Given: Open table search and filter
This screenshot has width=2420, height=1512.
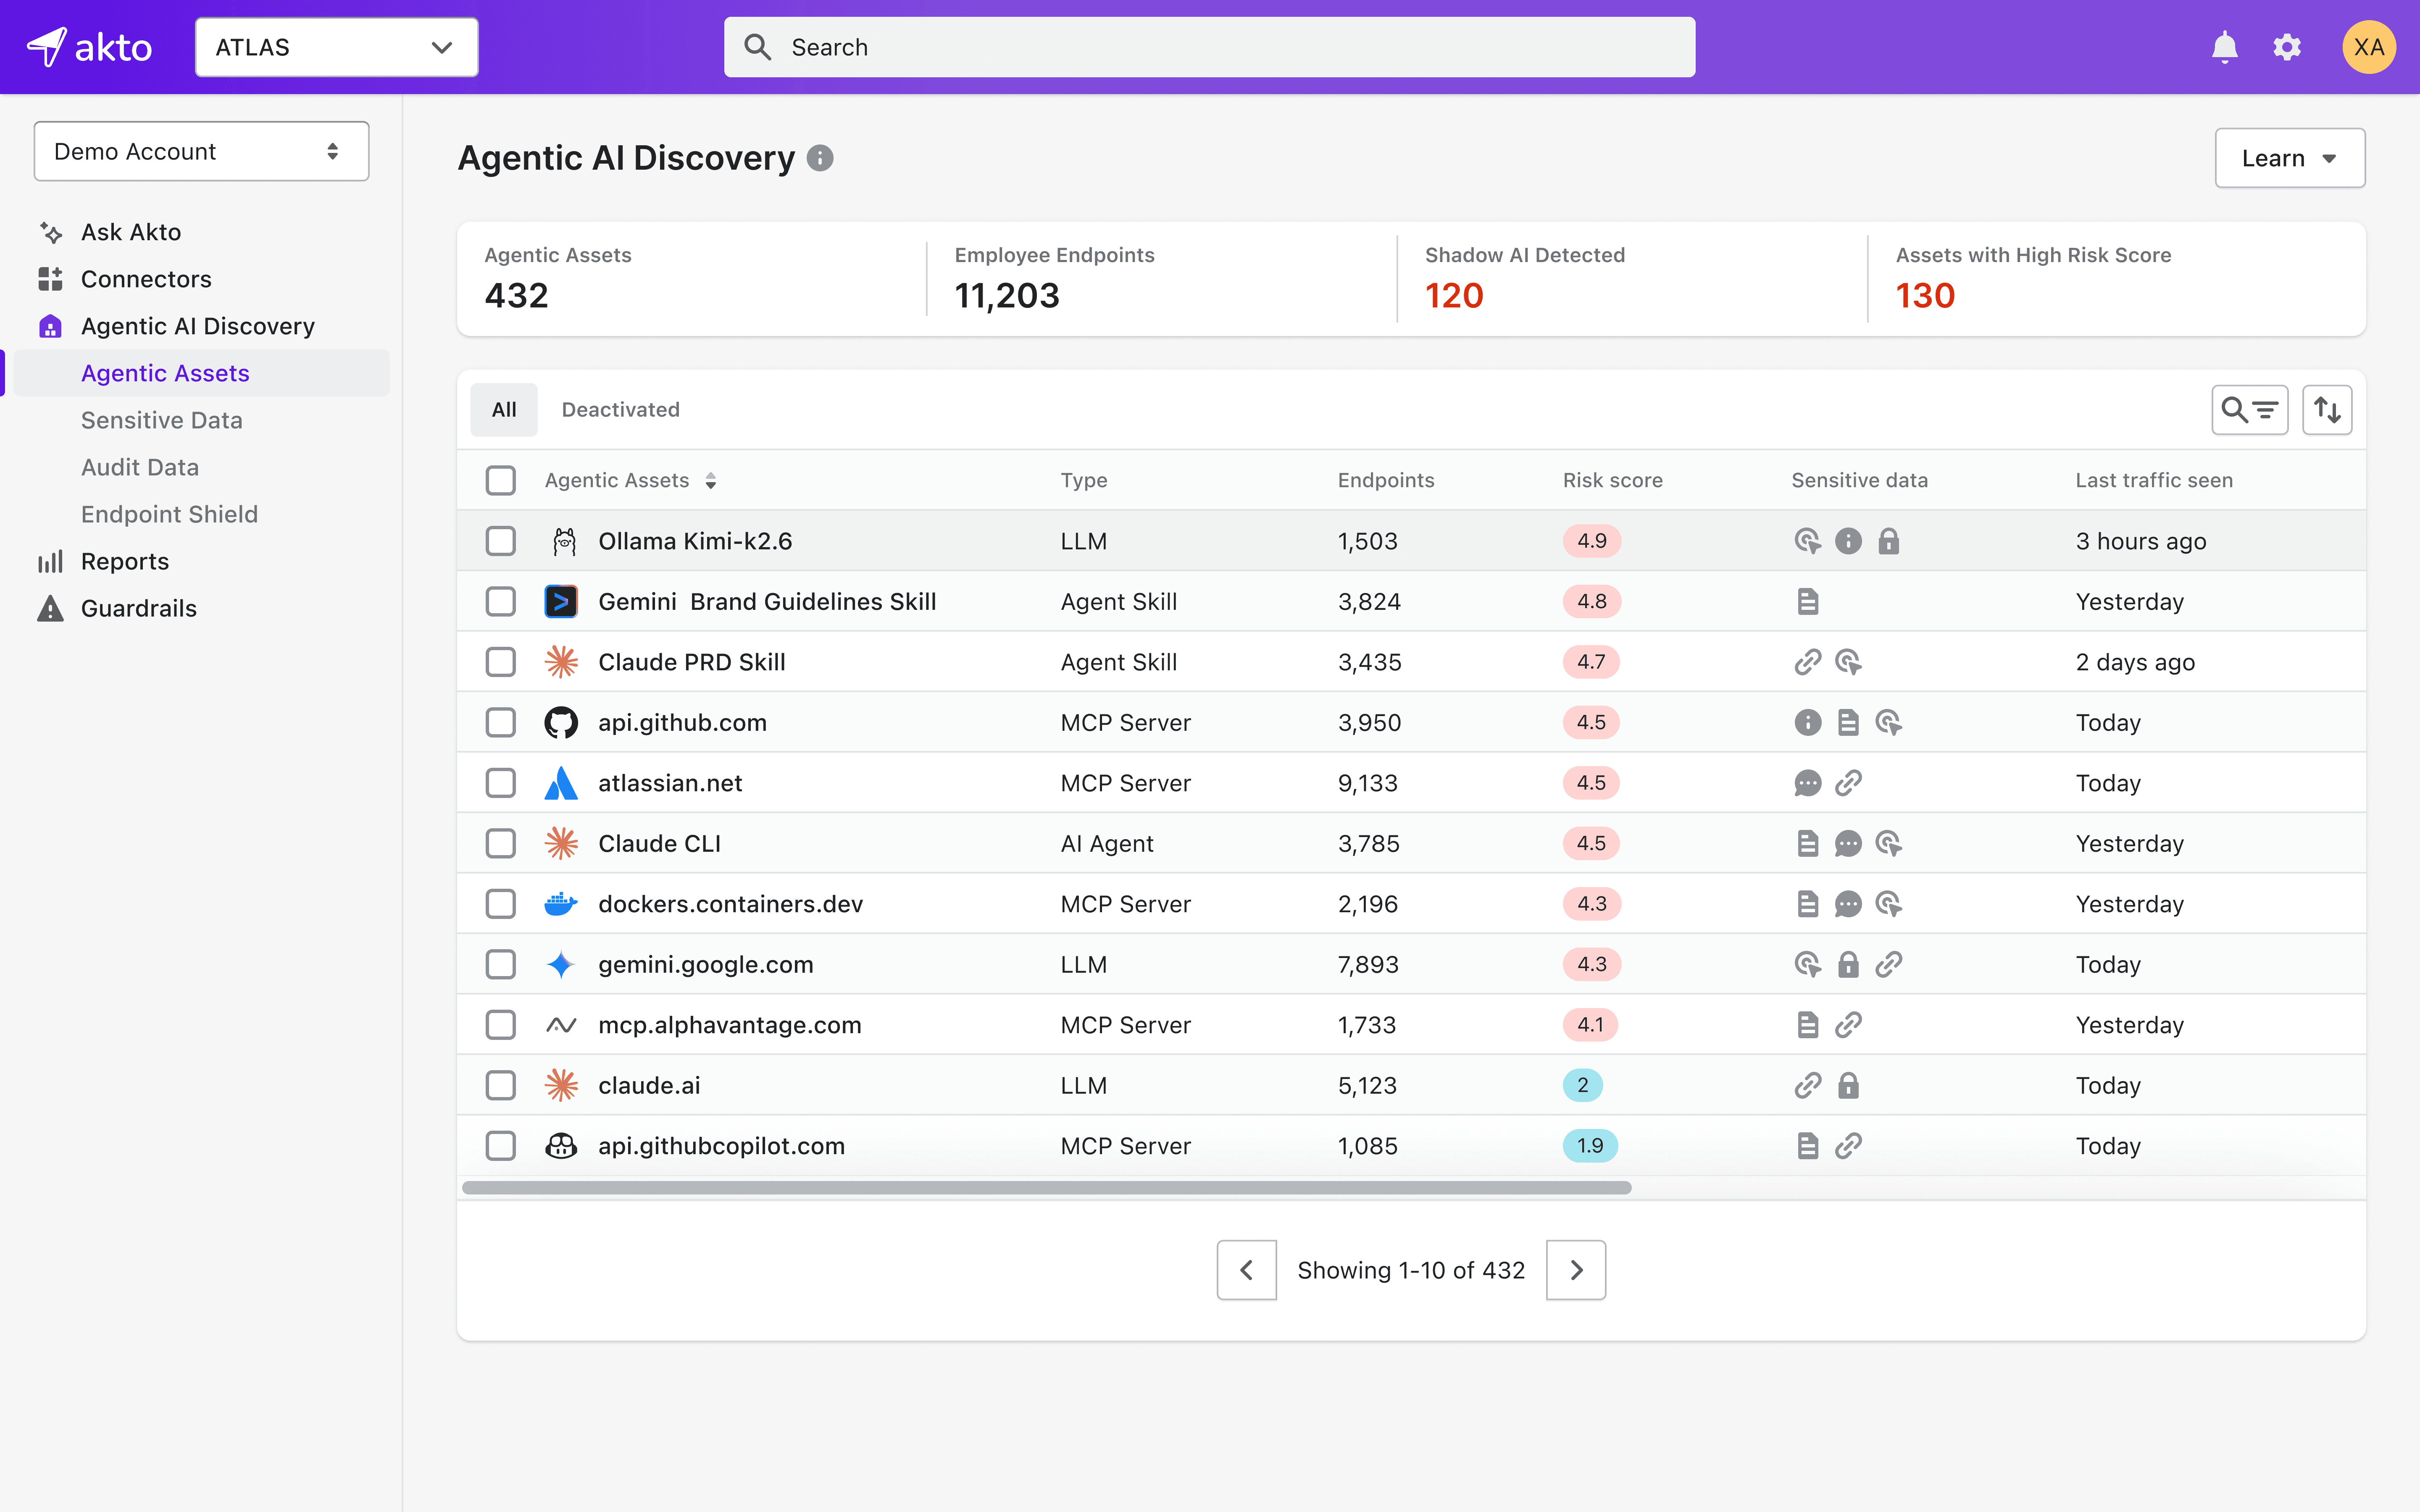Looking at the screenshot, I should [2250, 410].
